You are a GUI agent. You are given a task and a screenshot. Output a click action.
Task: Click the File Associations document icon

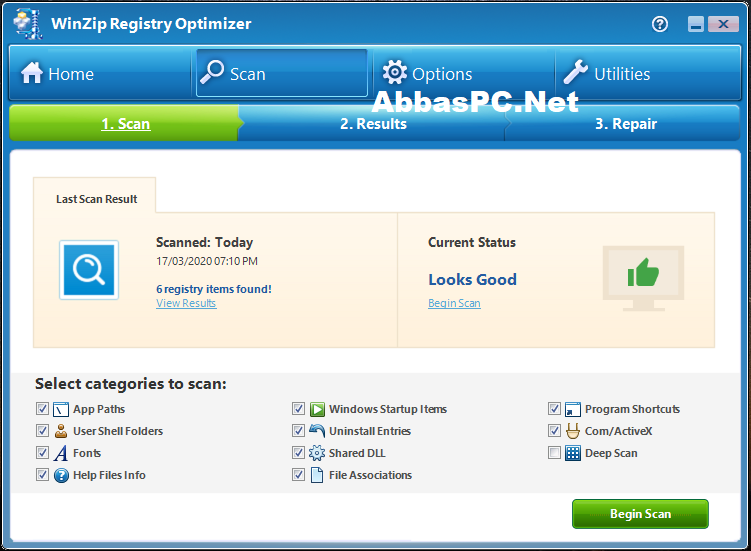point(317,475)
